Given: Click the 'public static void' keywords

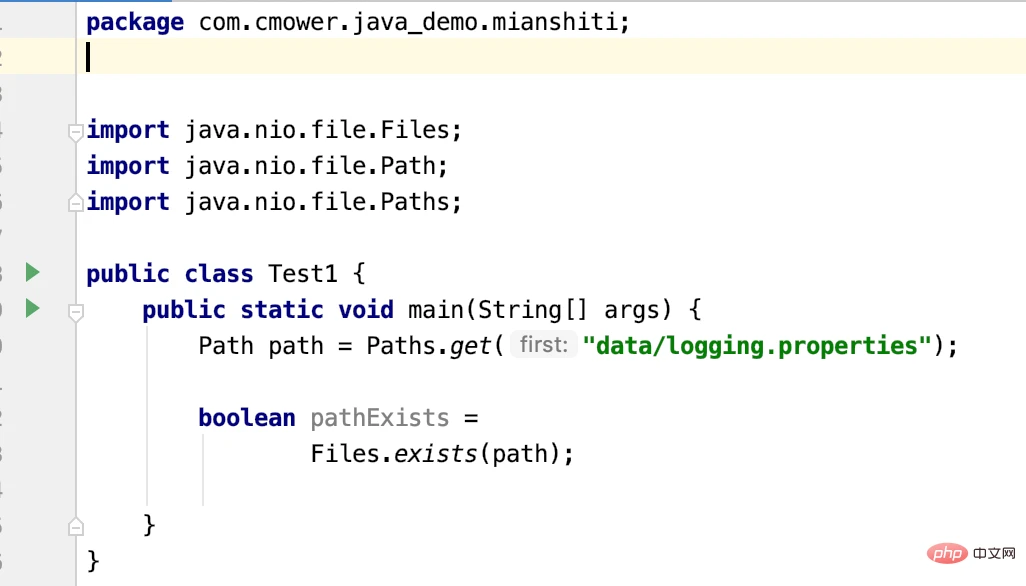Looking at the screenshot, I should point(268,309).
